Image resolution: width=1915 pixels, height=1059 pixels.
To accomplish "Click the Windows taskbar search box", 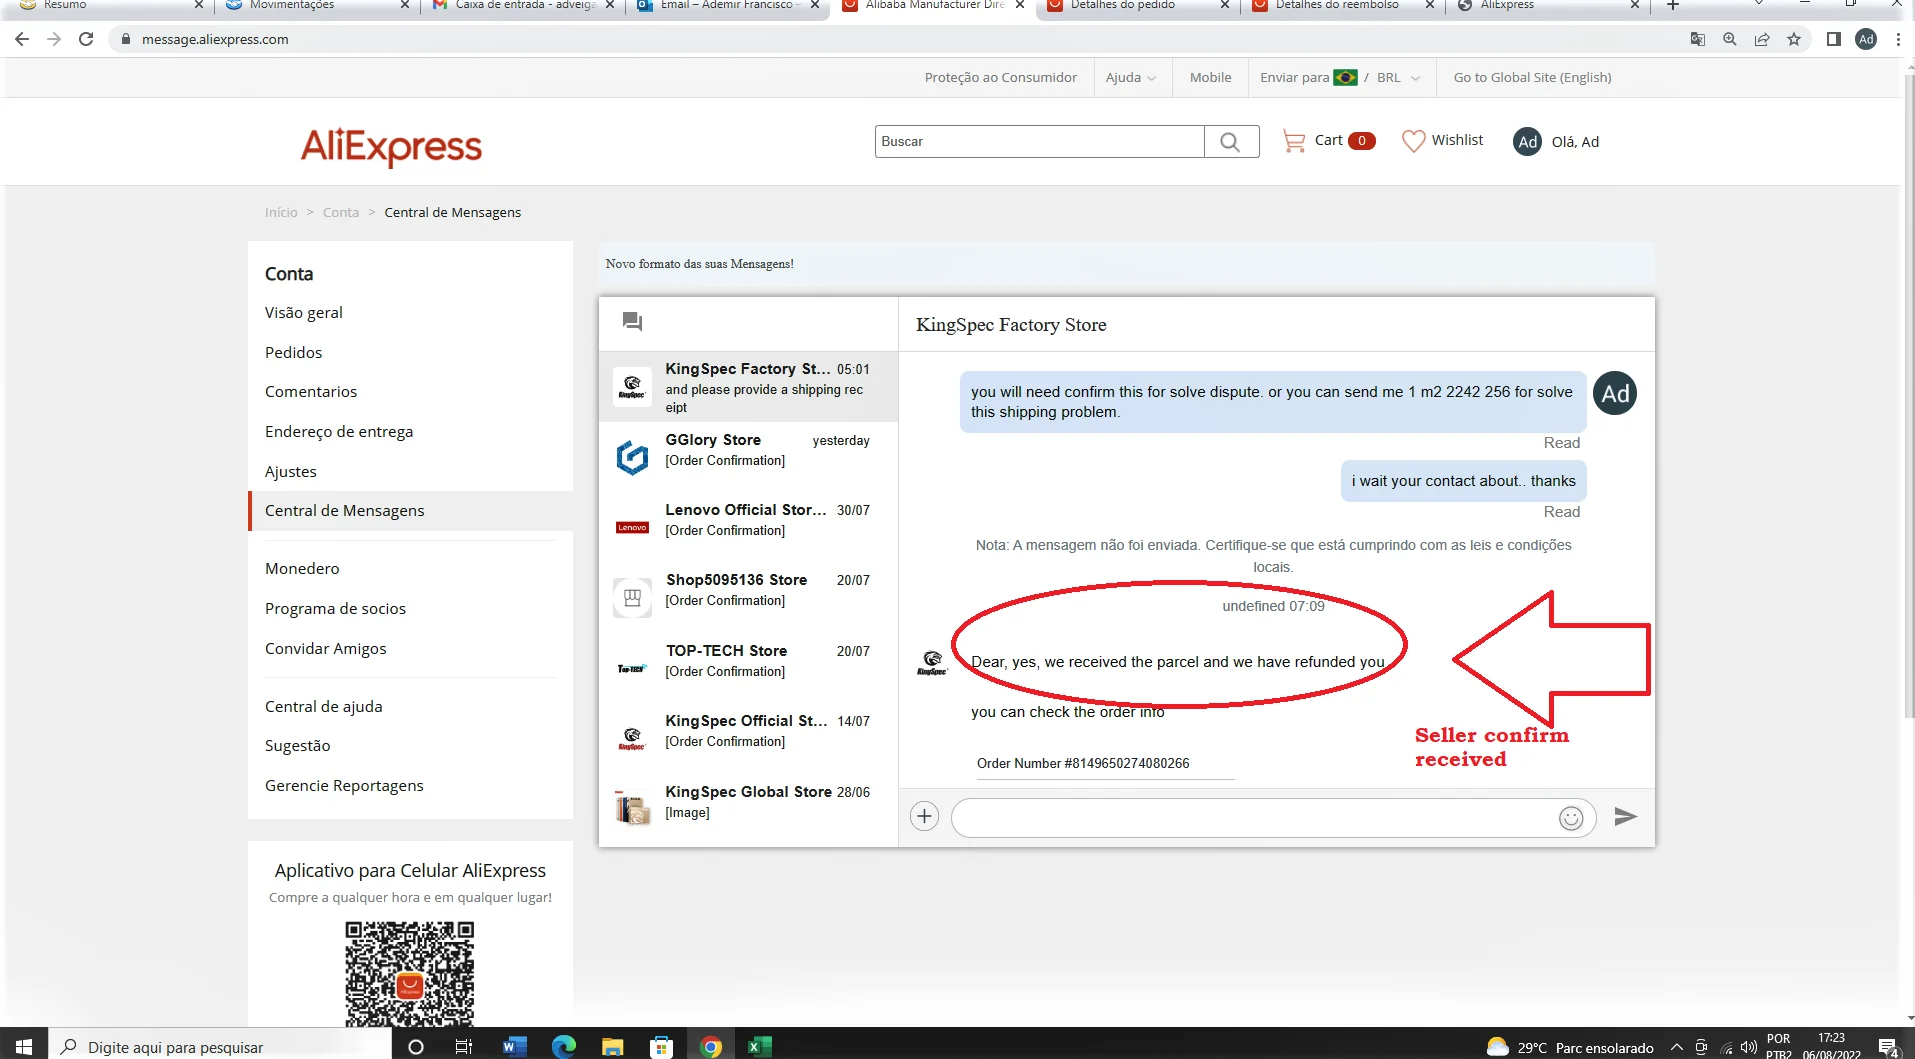I will pyautogui.click(x=220, y=1047).
